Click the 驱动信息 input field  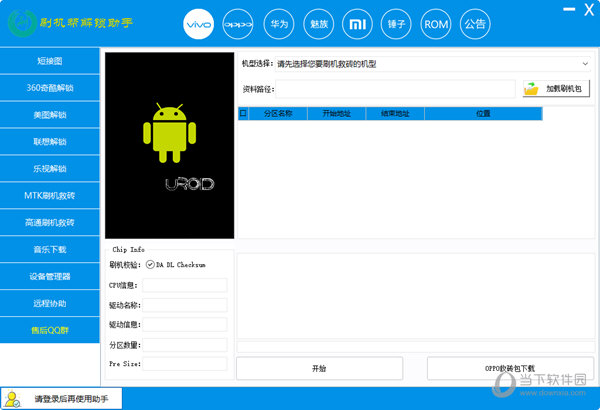185,325
